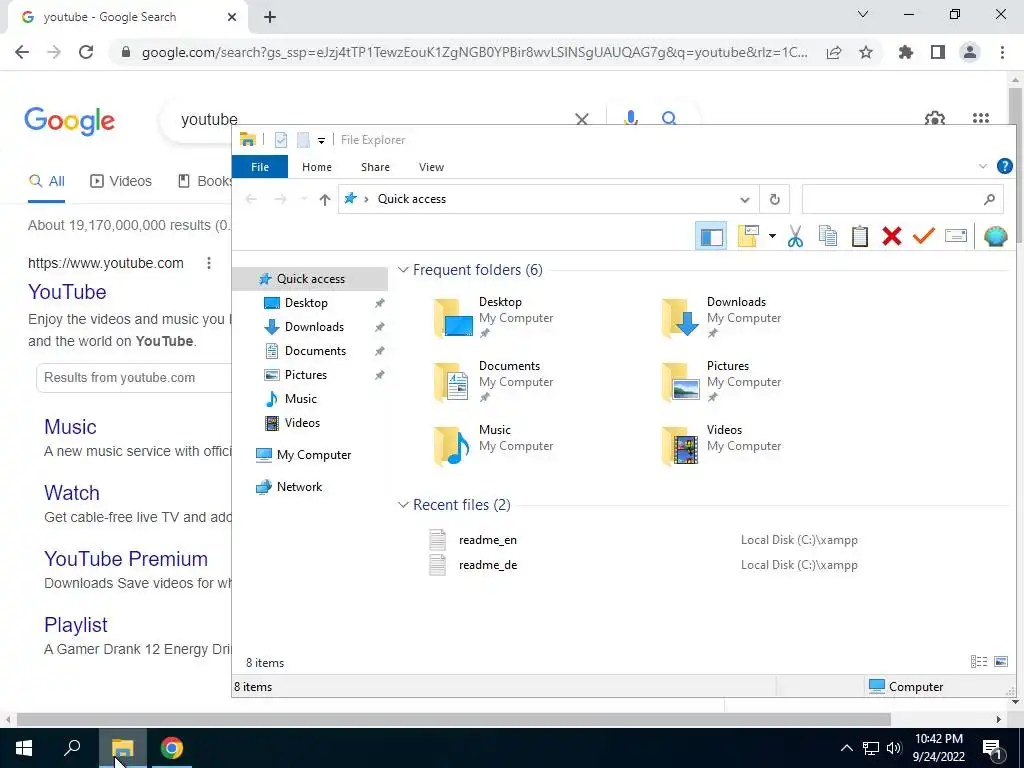Select Quick access in navigation pane
Viewport: 1024px width, 768px height.
(x=310, y=279)
